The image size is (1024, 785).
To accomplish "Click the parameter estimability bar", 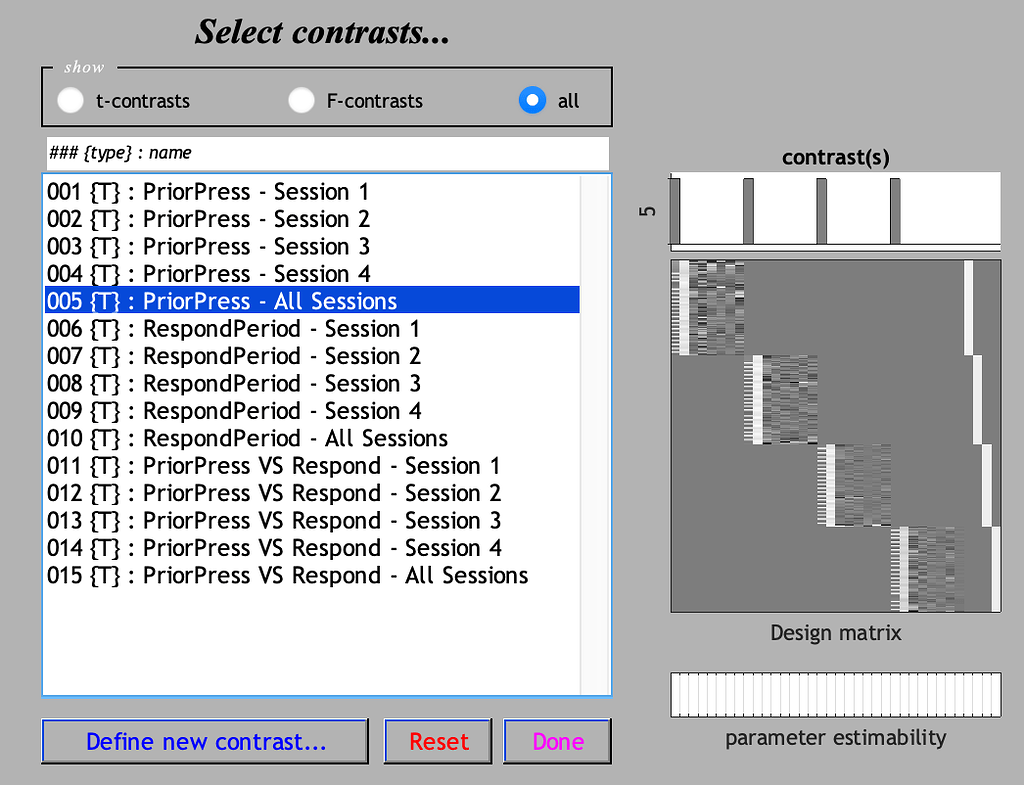I will click(x=835, y=695).
